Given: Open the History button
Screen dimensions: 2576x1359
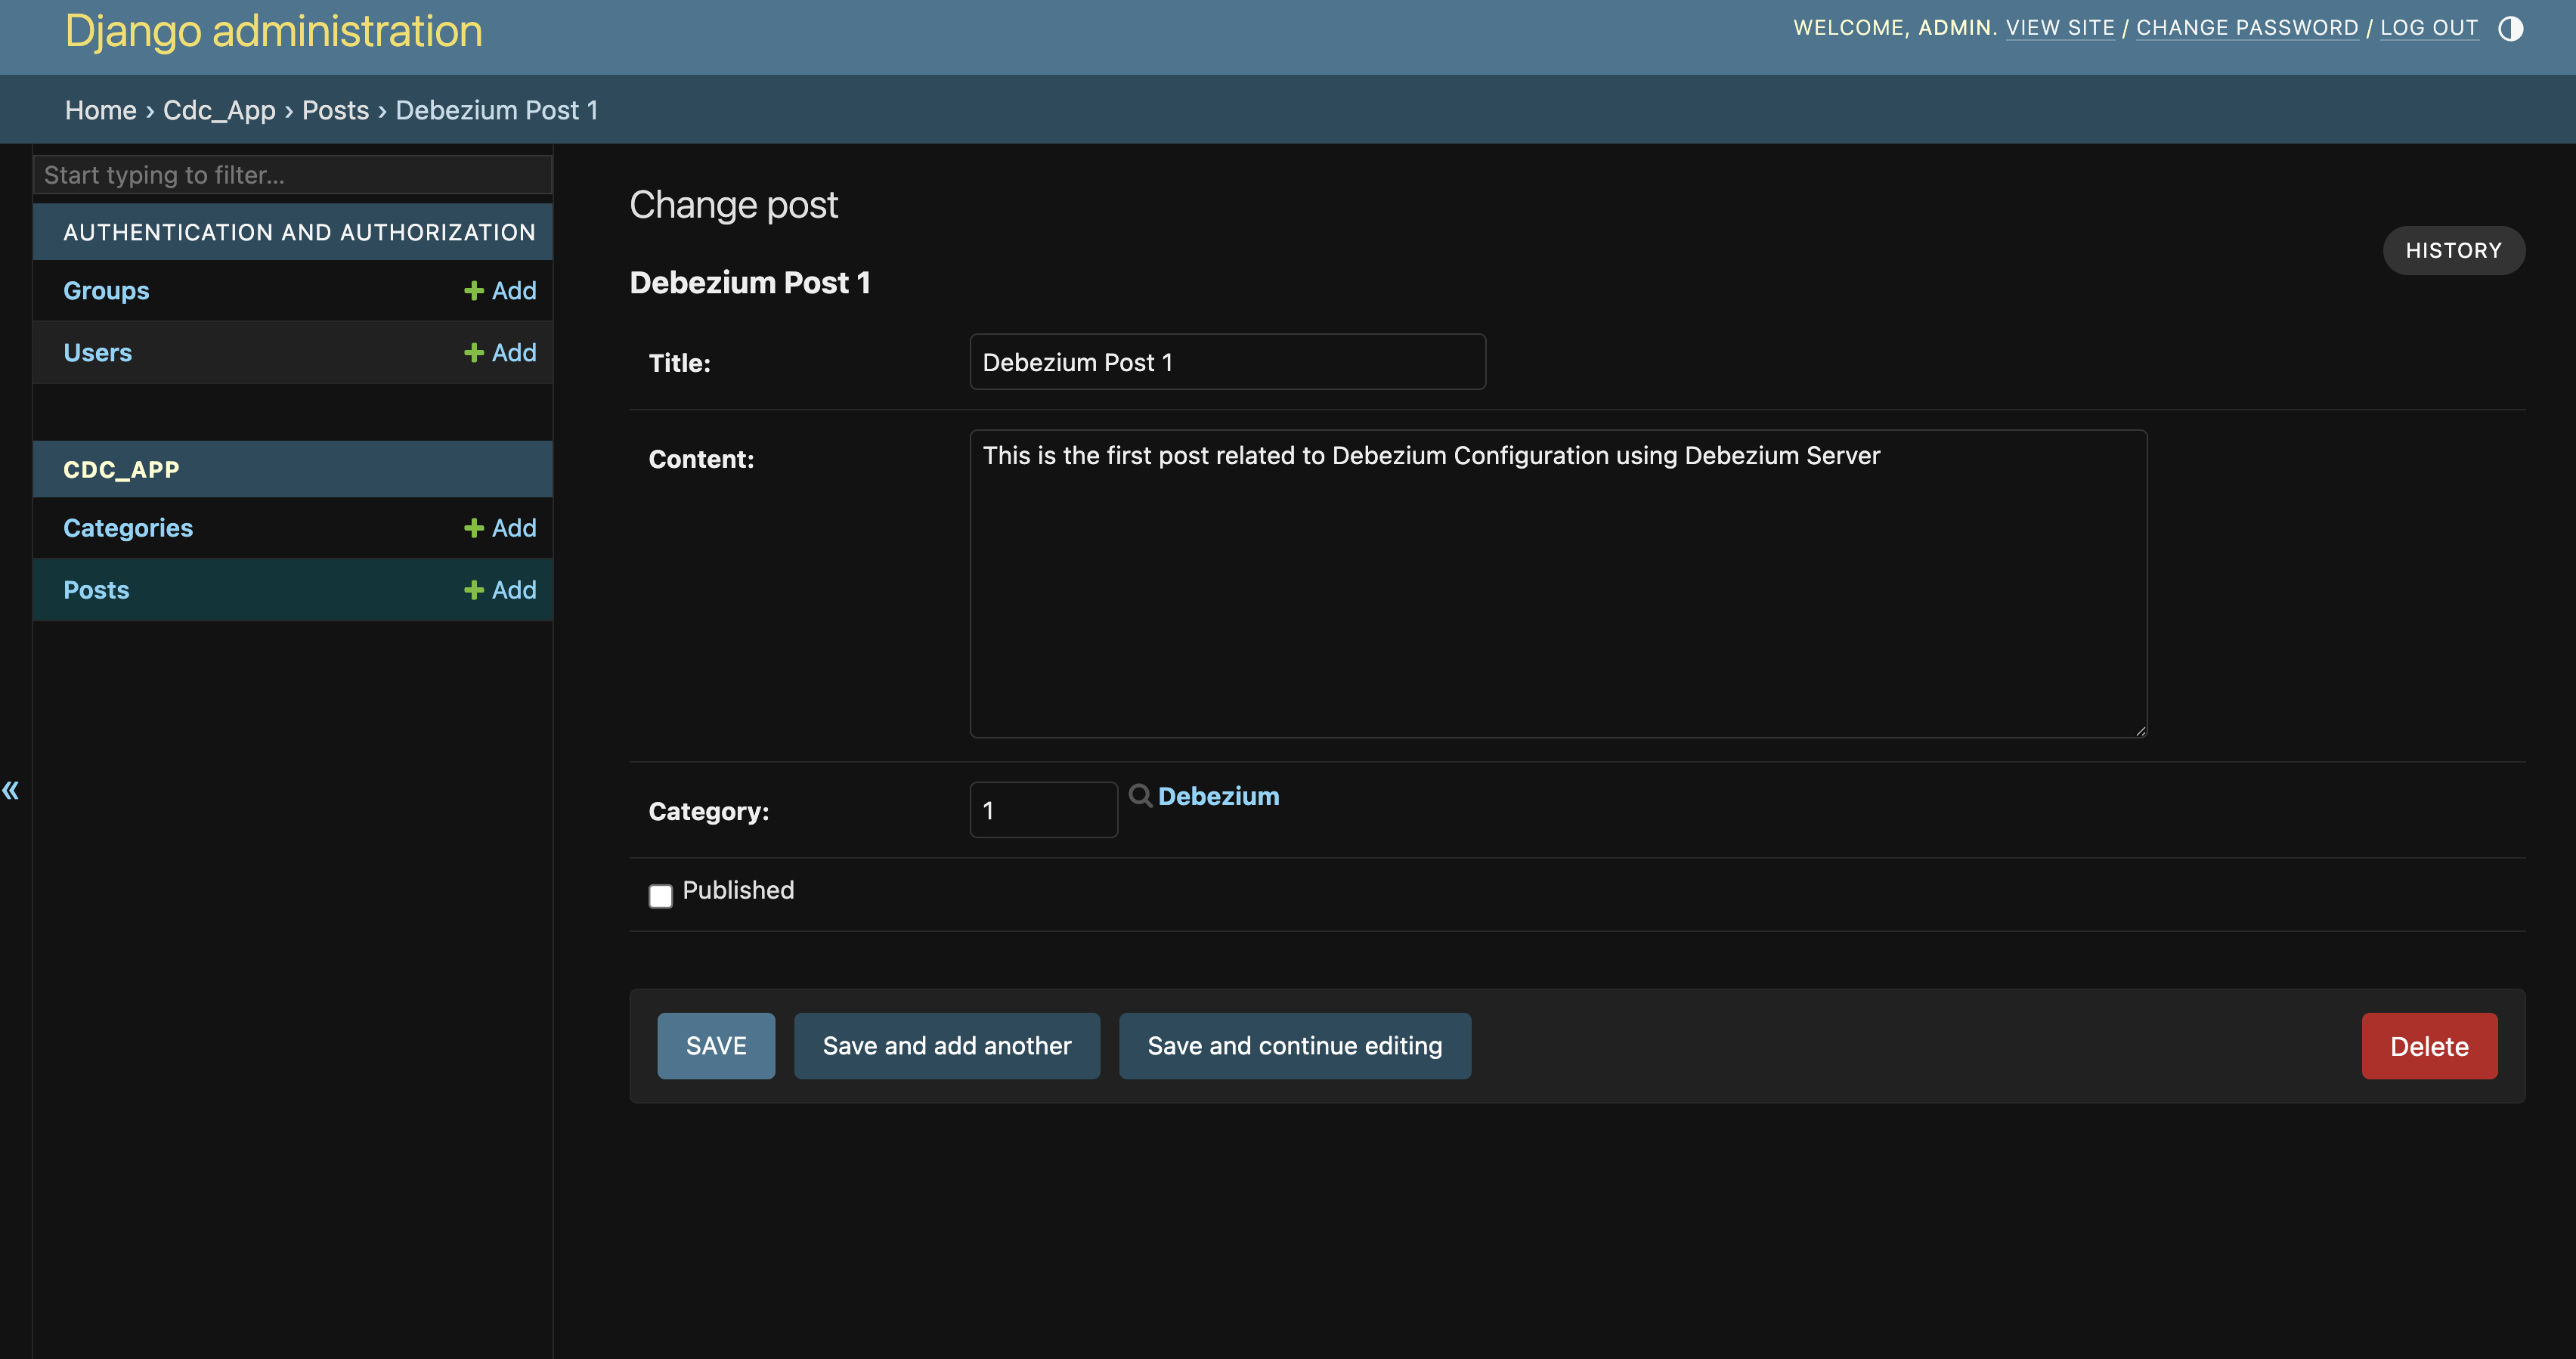Looking at the screenshot, I should point(2453,250).
